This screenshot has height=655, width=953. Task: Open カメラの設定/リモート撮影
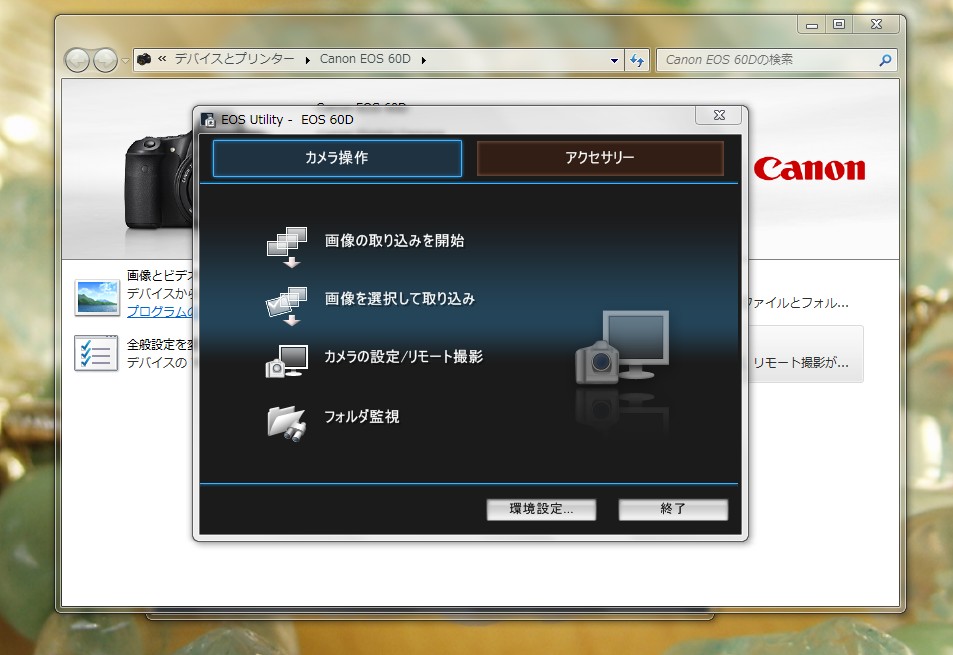pyautogui.click(x=403, y=356)
